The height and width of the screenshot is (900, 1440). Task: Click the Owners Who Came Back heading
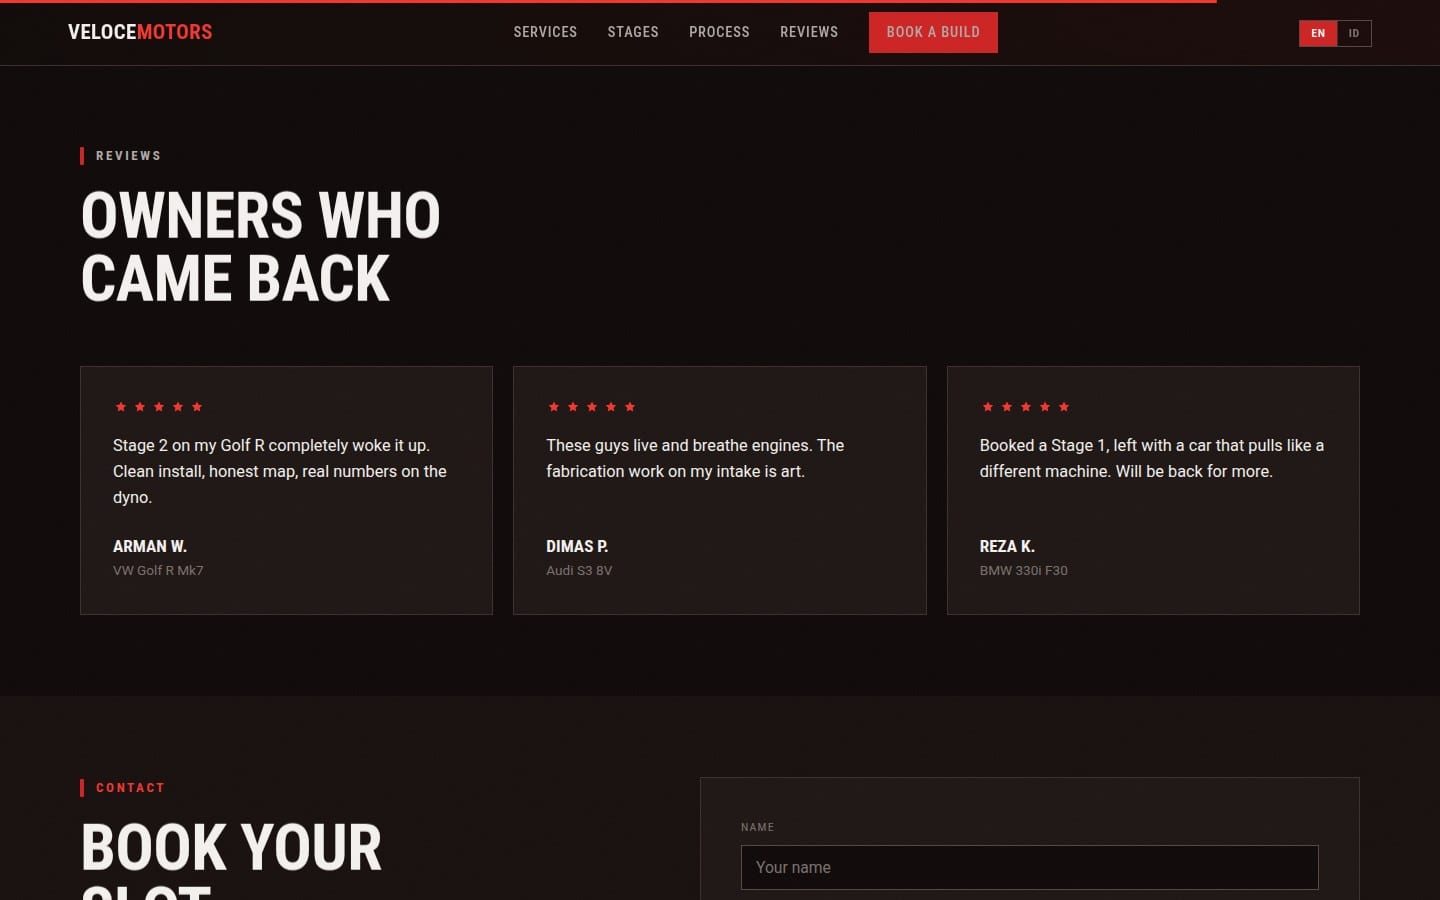point(260,246)
